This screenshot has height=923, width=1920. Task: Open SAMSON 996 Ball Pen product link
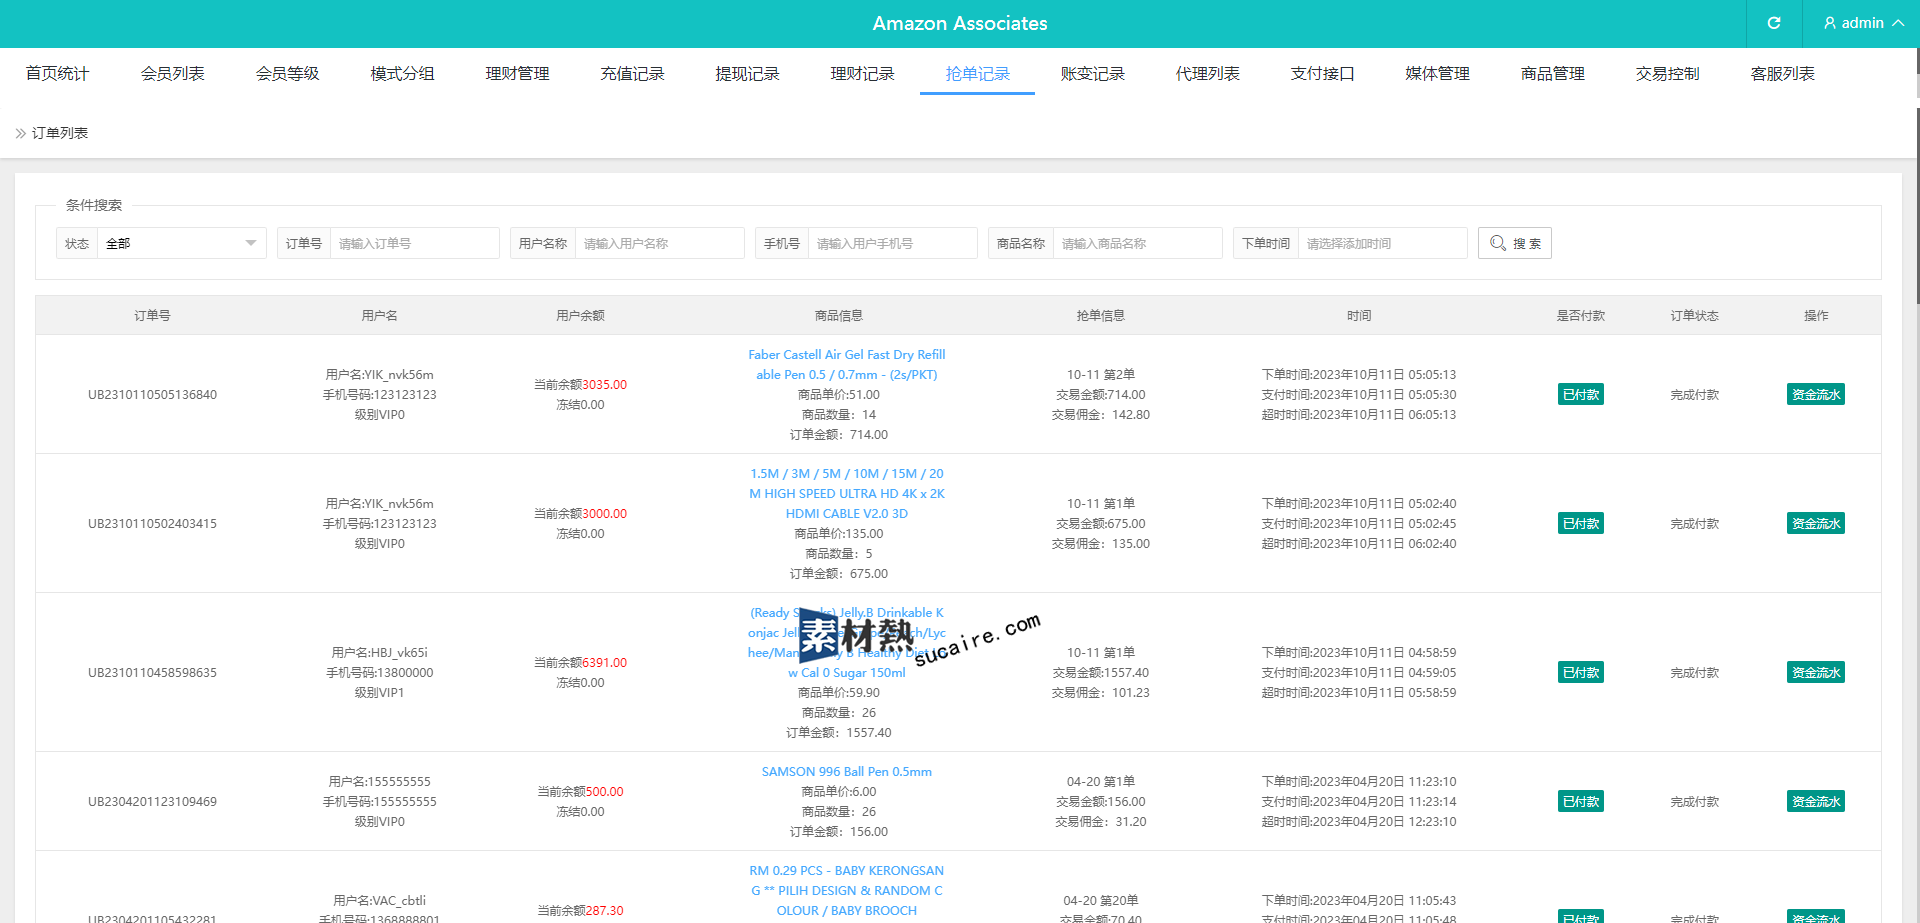[x=846, y=771]
